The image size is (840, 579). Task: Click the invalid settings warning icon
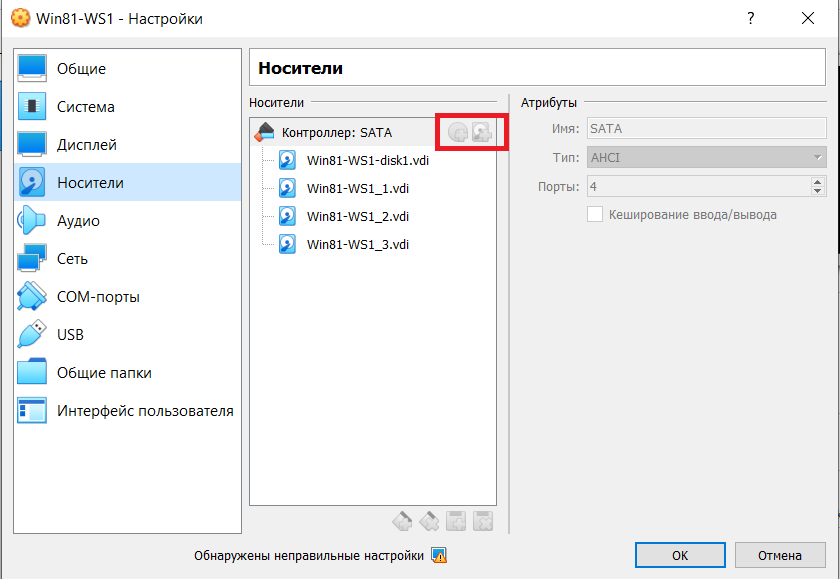pos(439,555)
